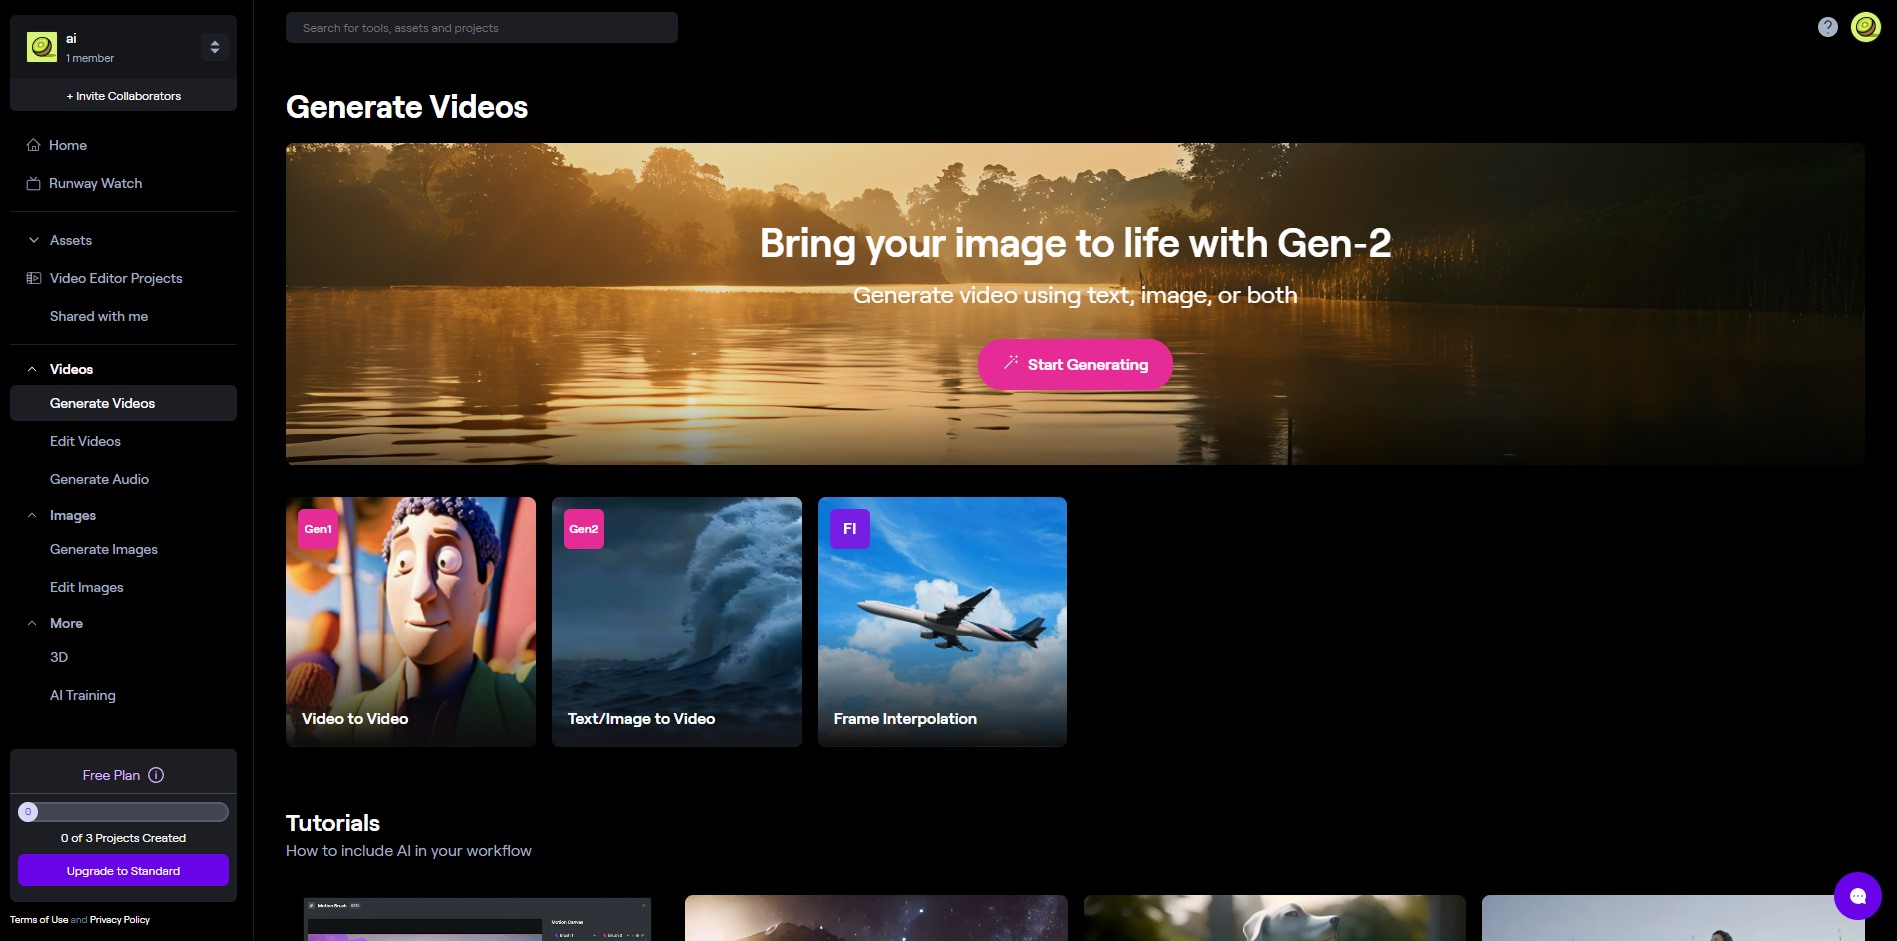Open Shared with me
The width and height of the screenshot is (1897, 941).
99,316
